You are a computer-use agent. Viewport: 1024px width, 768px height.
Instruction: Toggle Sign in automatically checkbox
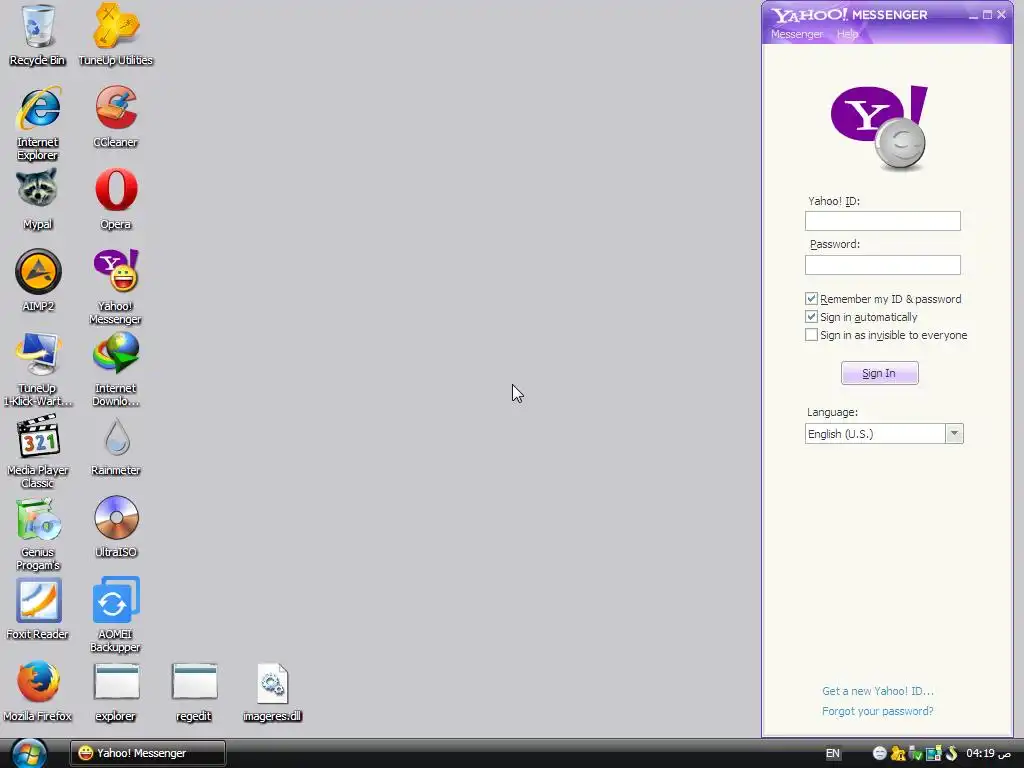(811, 317)
